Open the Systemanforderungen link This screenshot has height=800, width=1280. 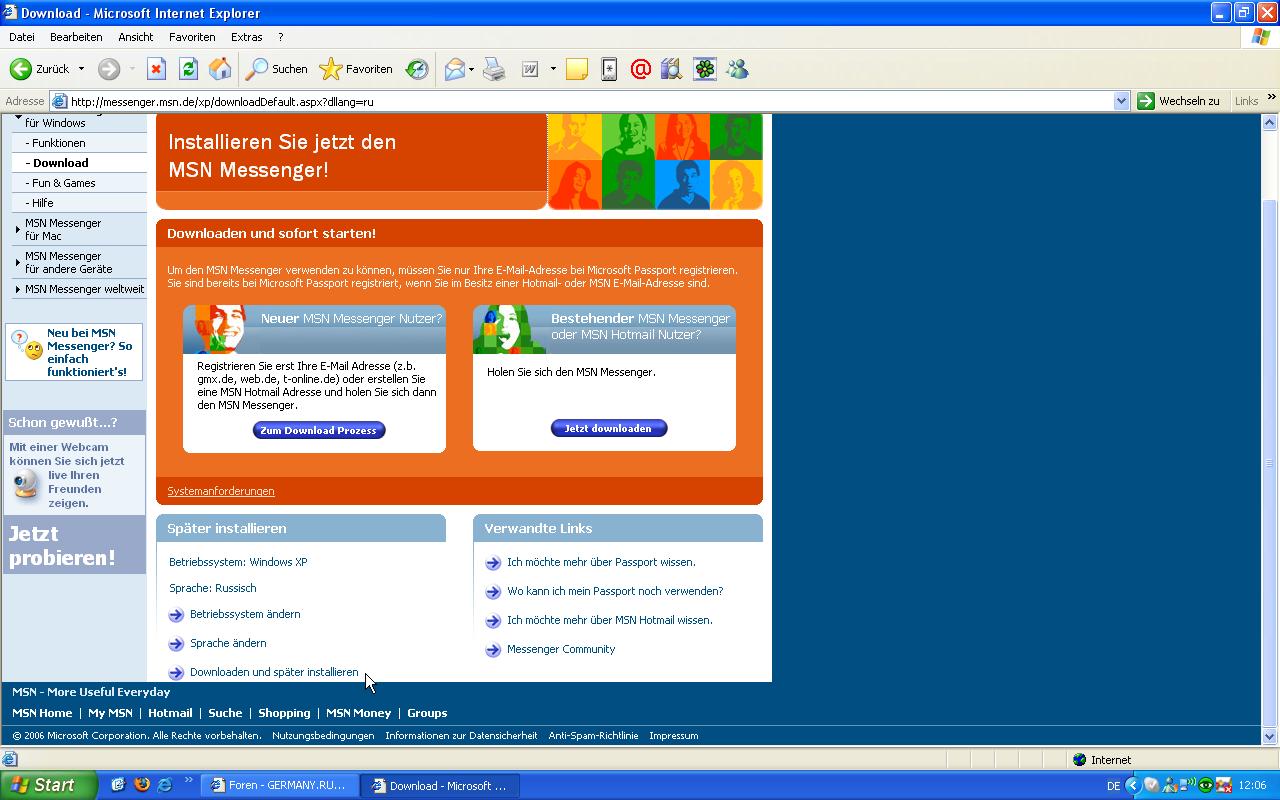(x=221, y=491)
